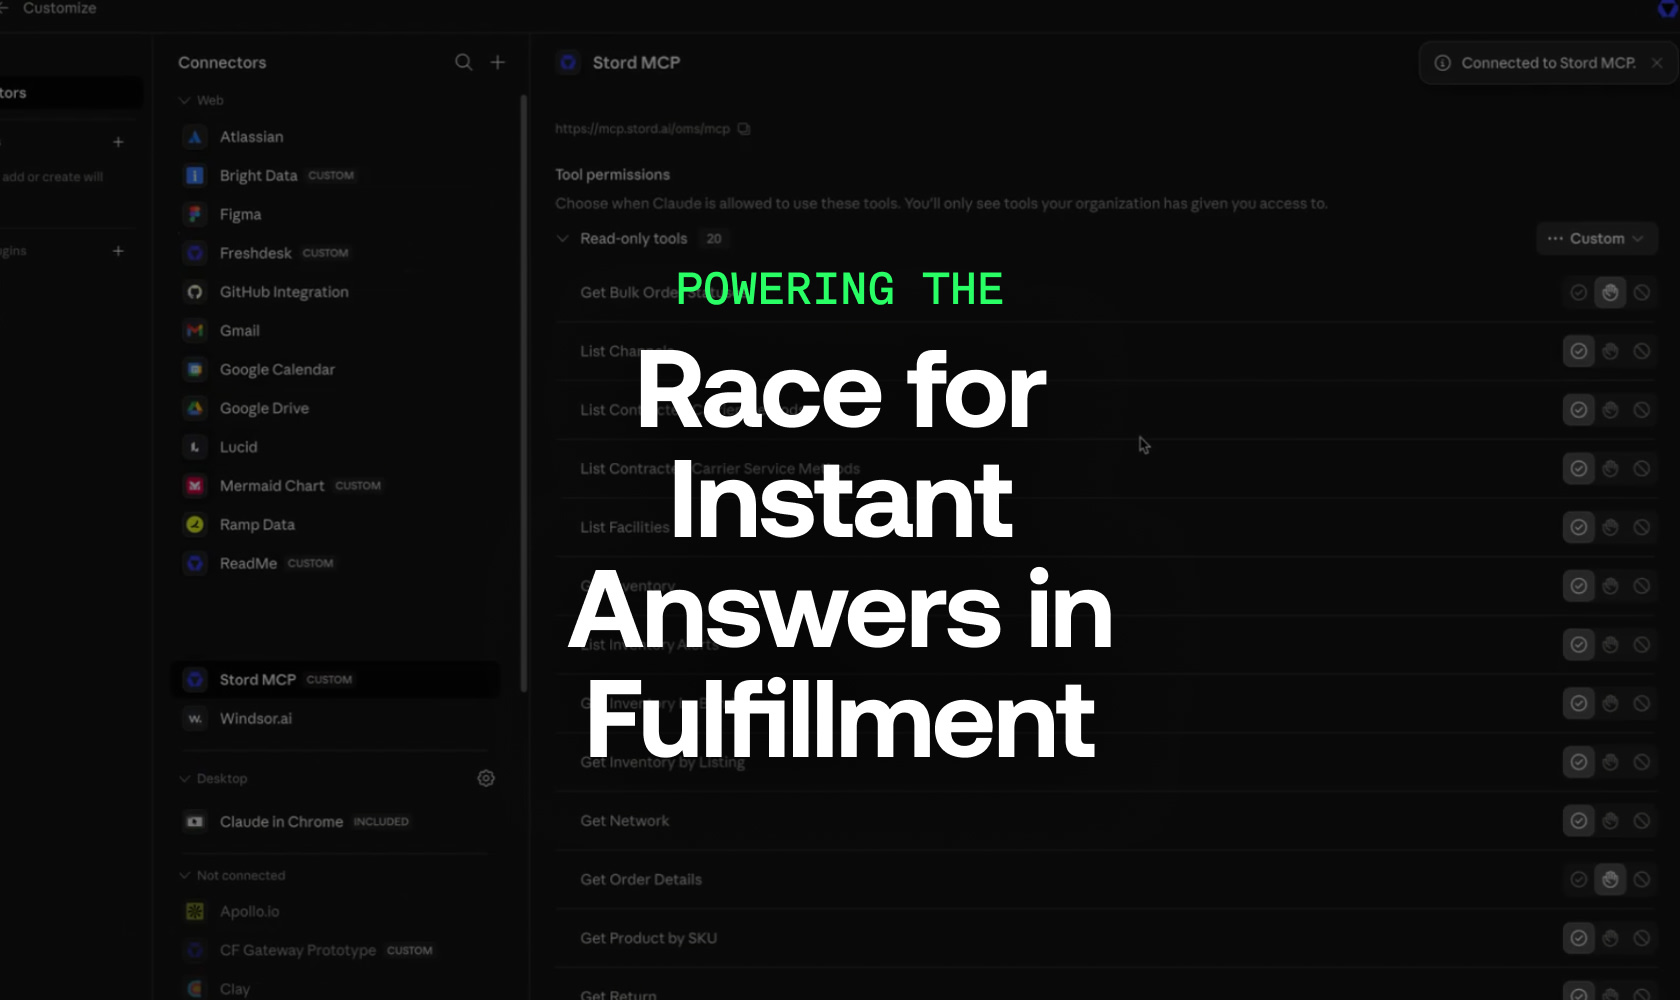Screen dimensions: 1680x1000
Task: Collapse the Not connected section
Action: (x=184, y=876)
